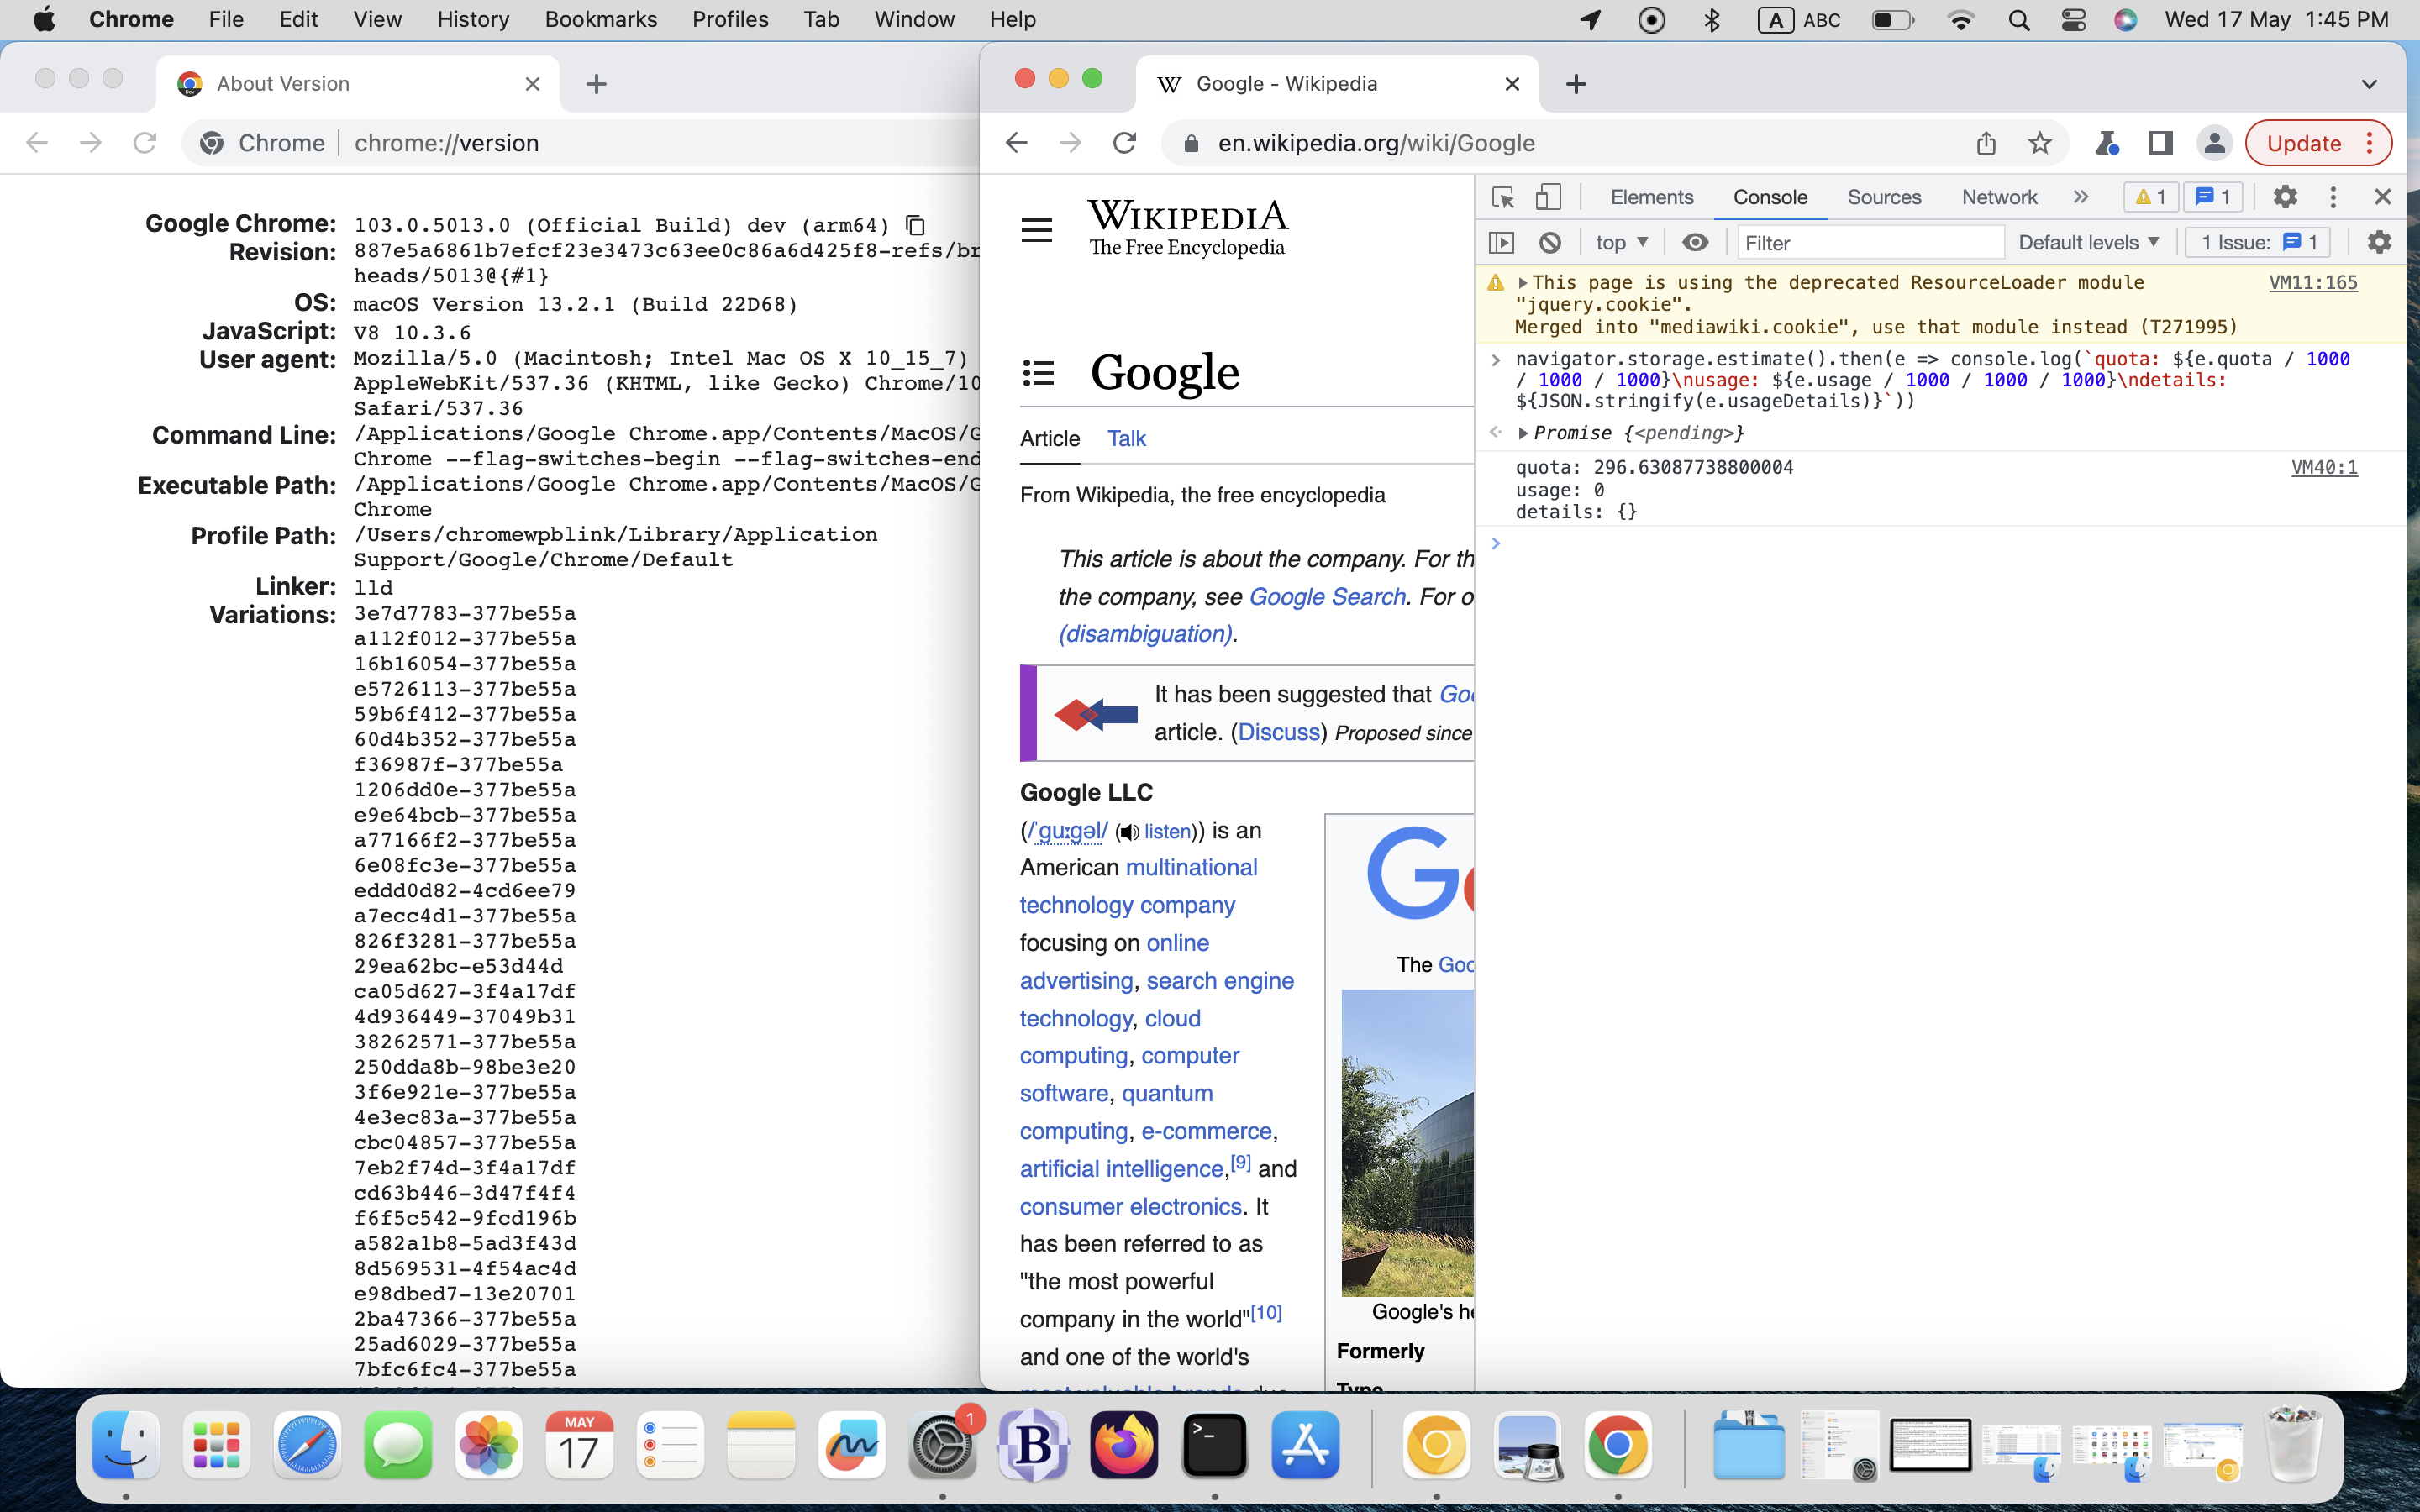This screenshot has height=1512, width=2420.
Task: Open the multinational technology company link
Action: [x=1138, y=886]
